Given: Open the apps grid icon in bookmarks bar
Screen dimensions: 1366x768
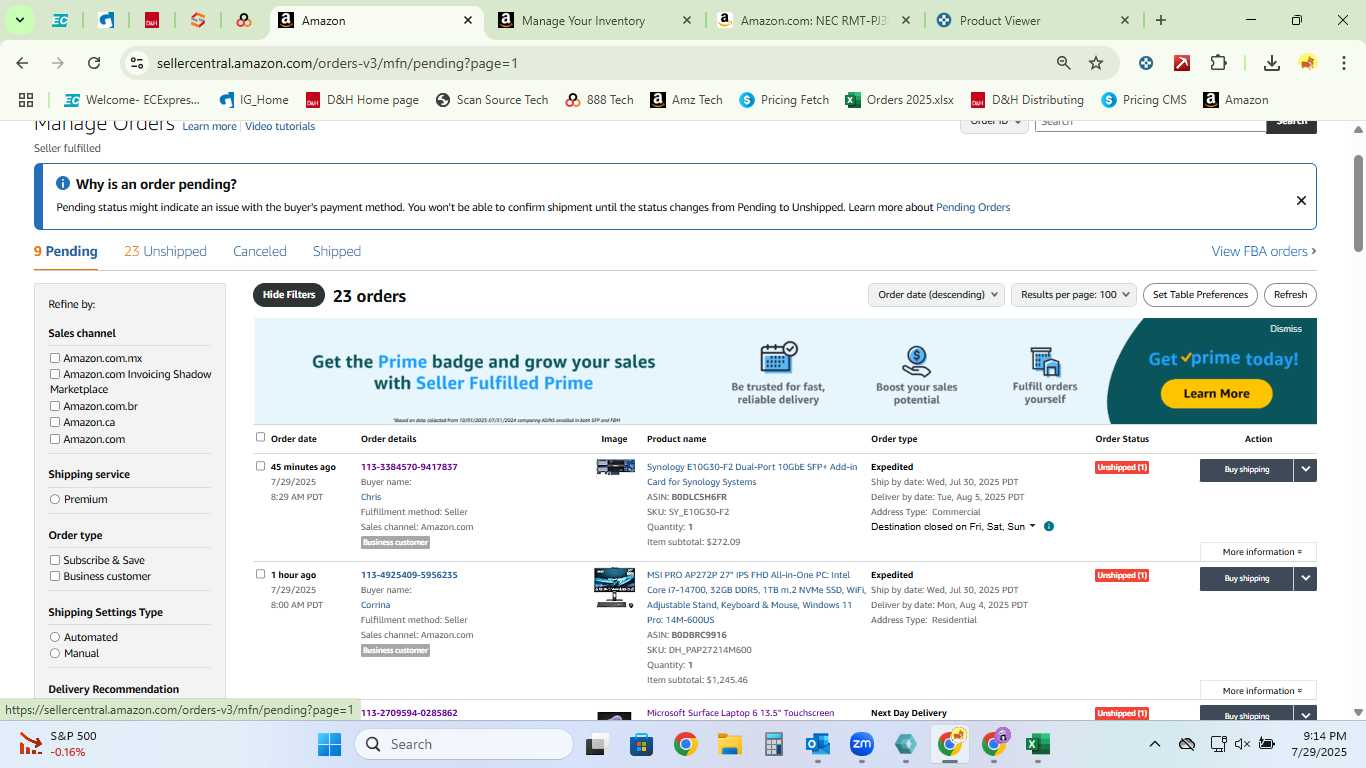Looking at the screenshot, I should coord(26,100).
